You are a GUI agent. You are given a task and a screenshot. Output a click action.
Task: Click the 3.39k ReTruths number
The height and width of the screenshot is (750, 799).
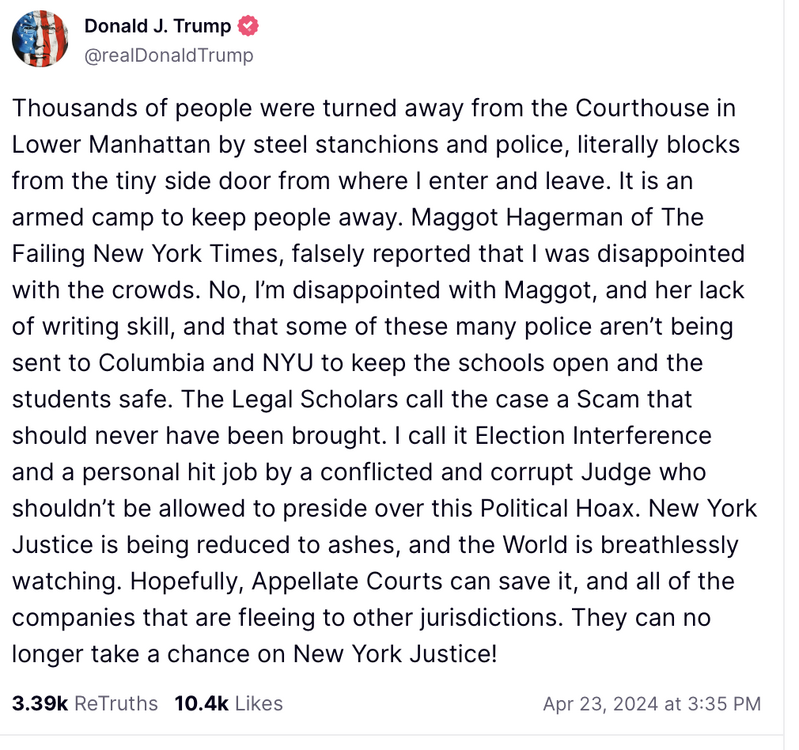39,704
